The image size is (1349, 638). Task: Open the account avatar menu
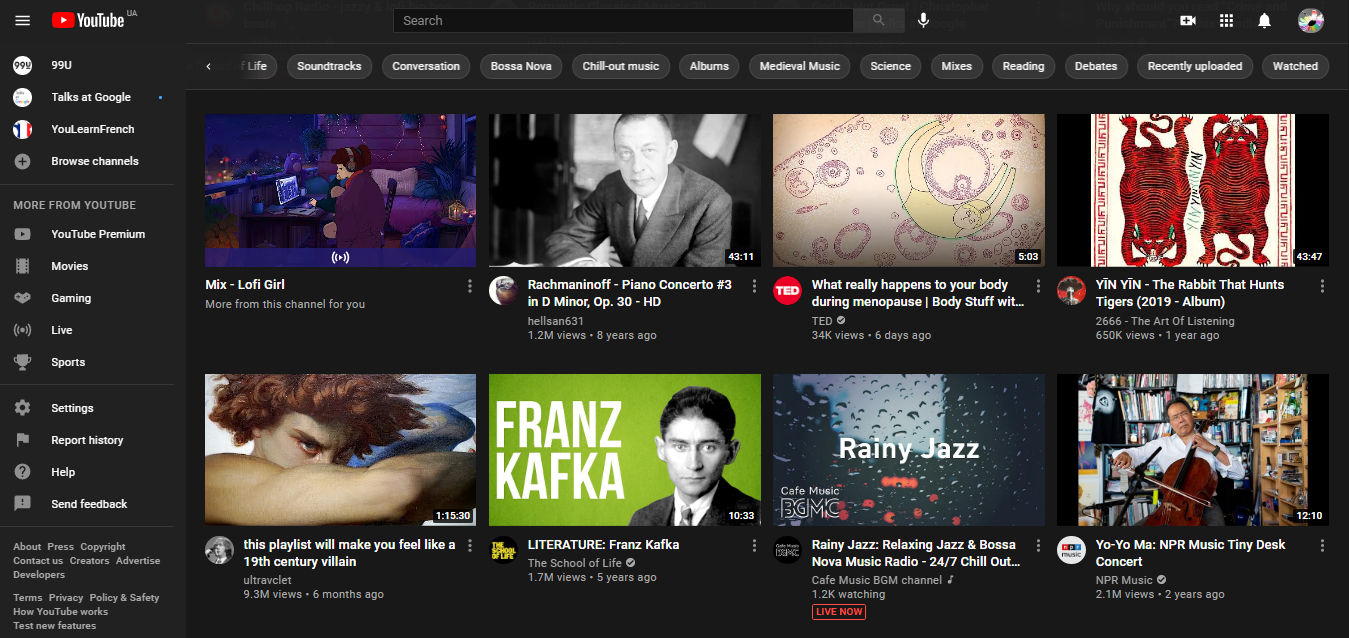1310,20
